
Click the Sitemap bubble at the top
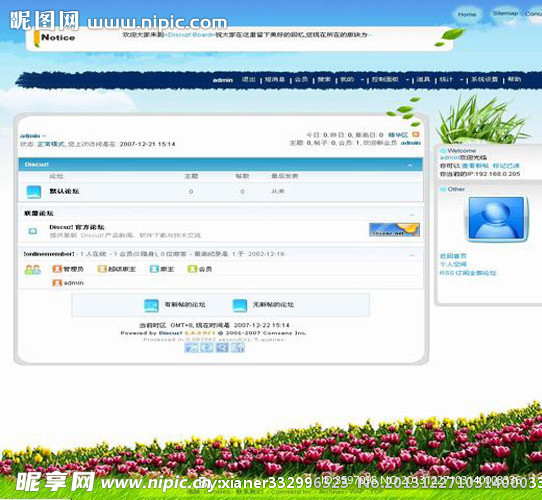pos(505,13)
